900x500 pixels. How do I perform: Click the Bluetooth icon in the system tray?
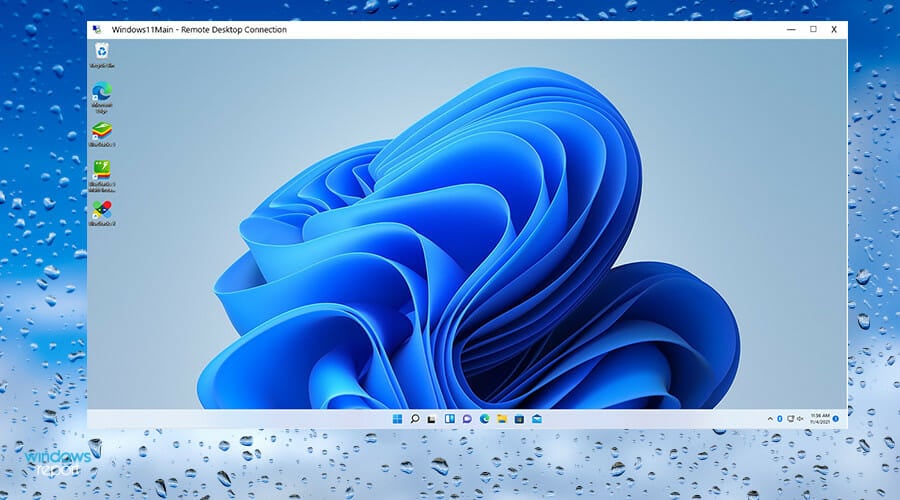[x=779, y=419]
